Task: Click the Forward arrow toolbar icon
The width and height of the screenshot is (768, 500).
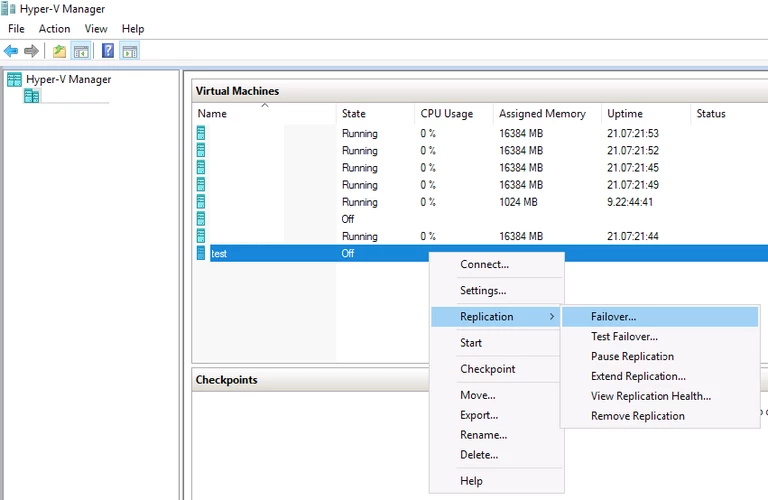Action: 31,51
